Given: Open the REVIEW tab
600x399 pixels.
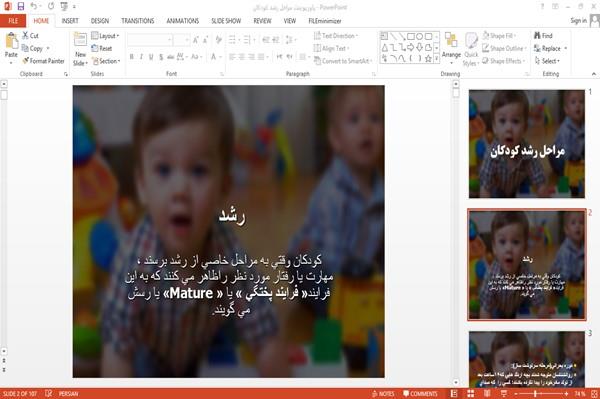Looking at the screenshot, I should 262,21.
